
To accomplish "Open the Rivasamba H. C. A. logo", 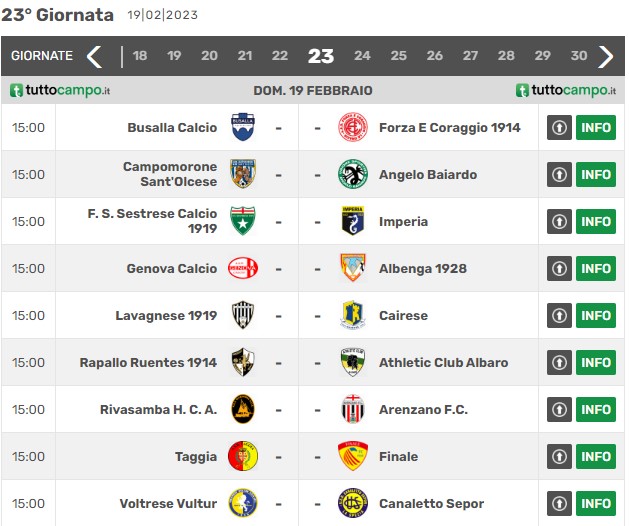I will [x=243, y=409].
